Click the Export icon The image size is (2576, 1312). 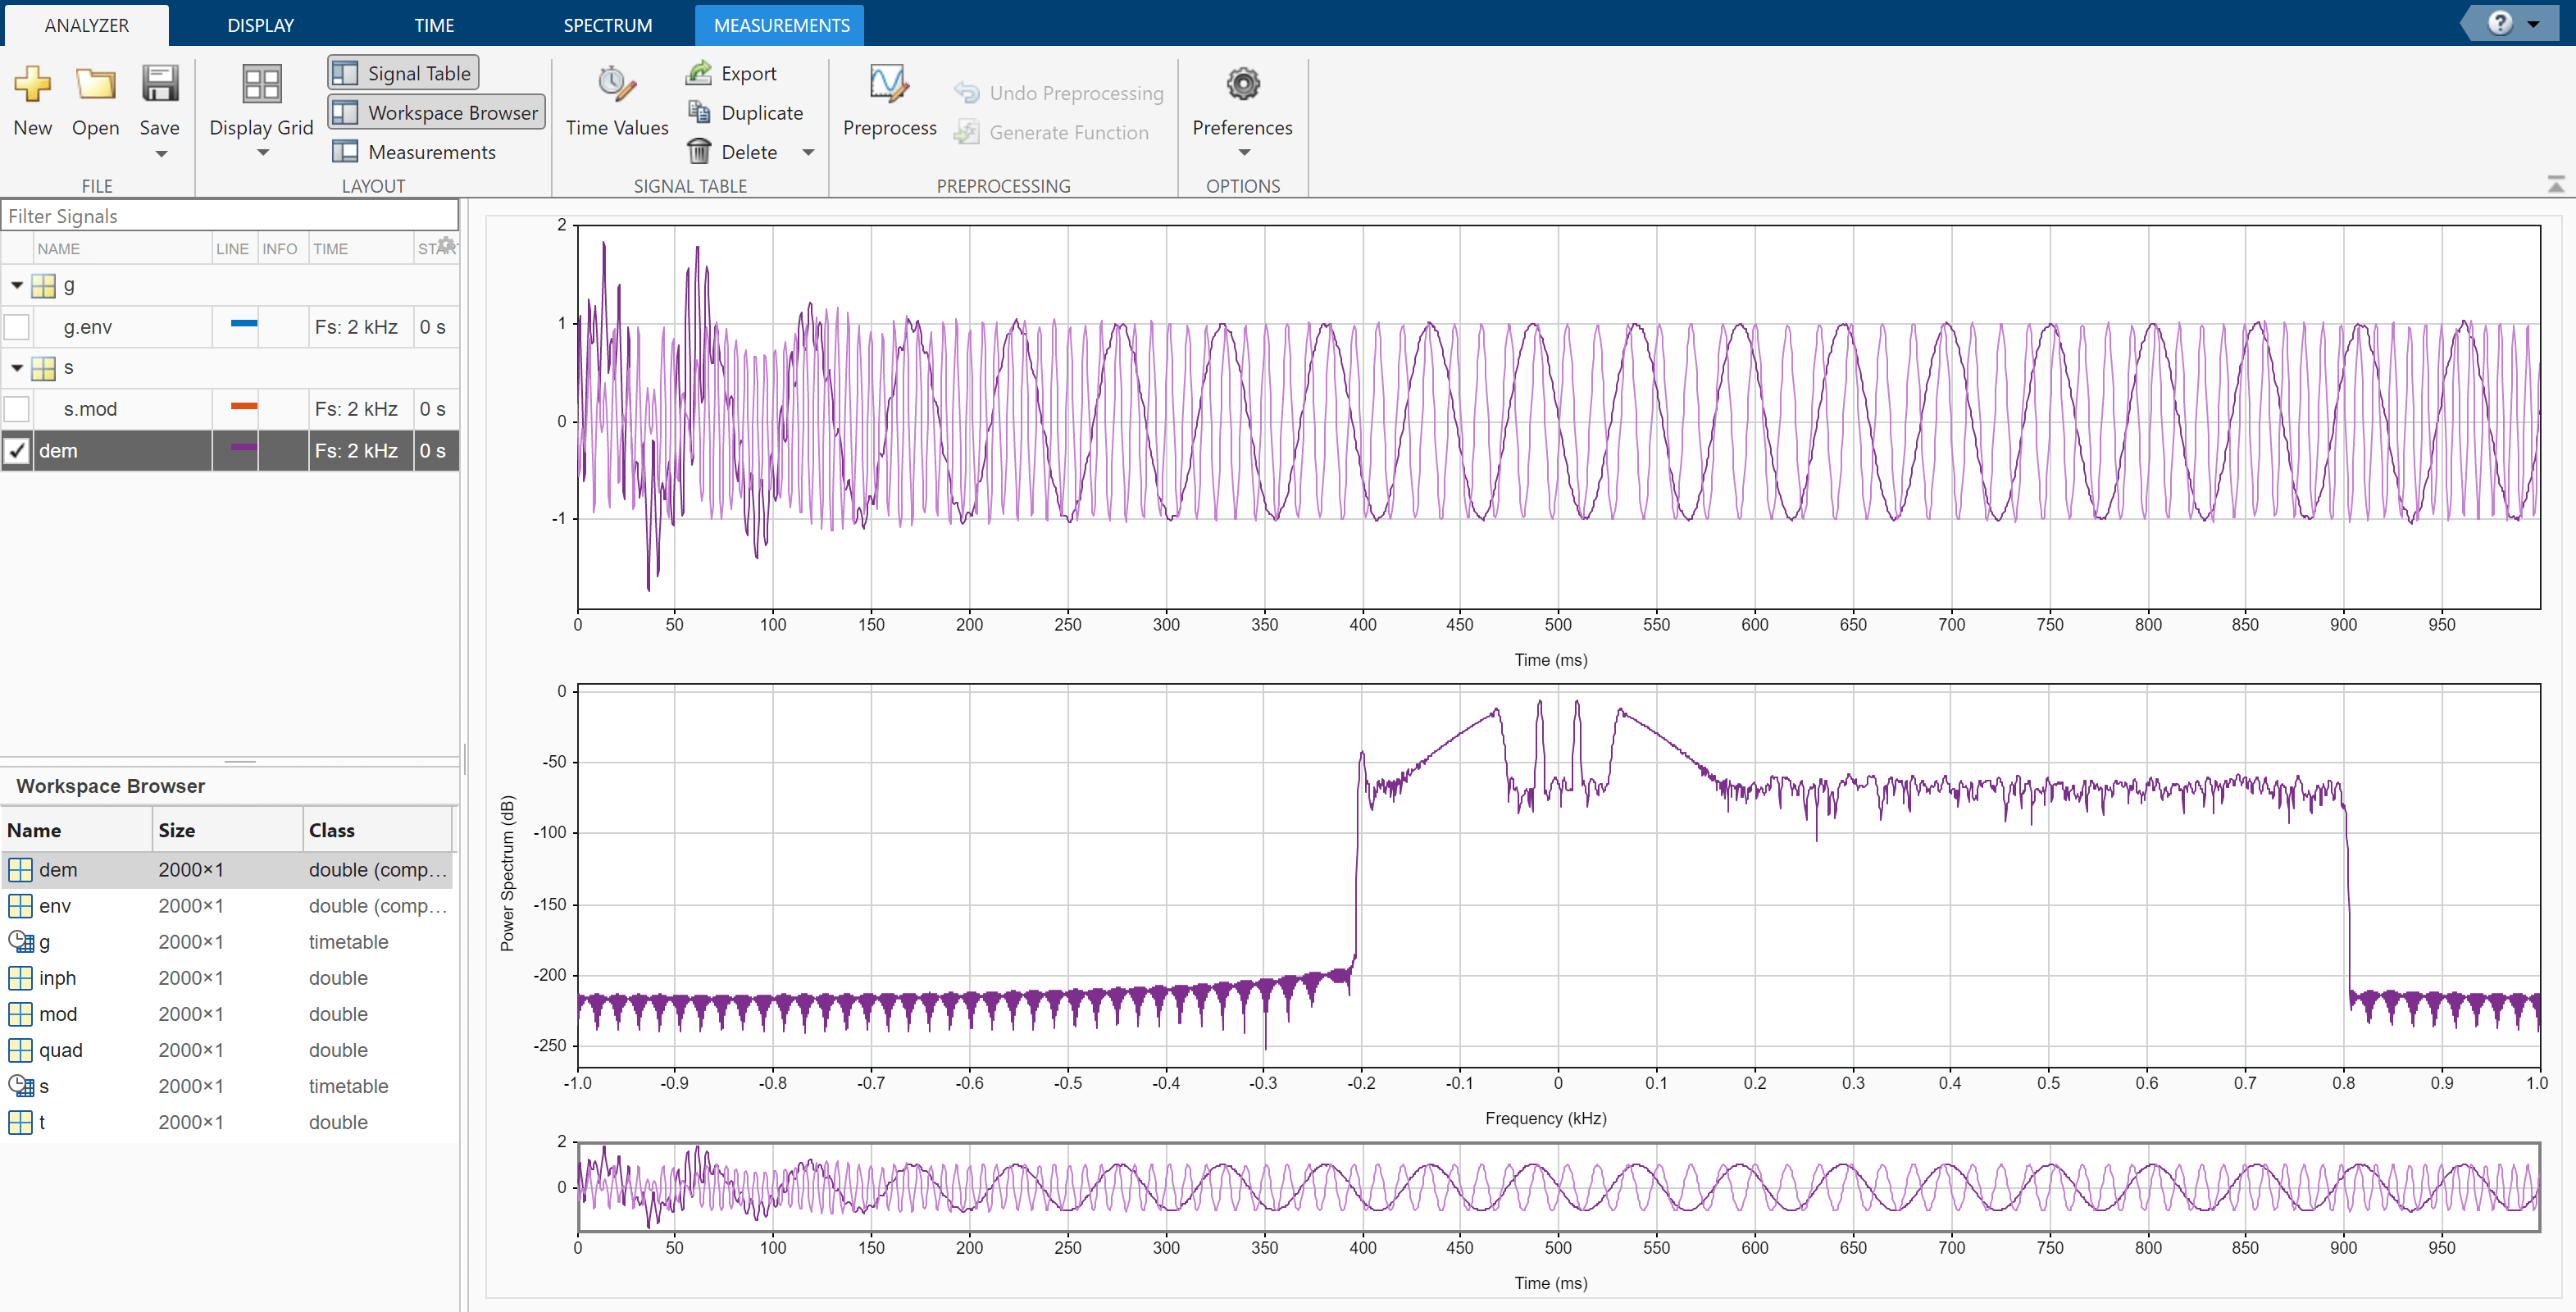point(699,73)
